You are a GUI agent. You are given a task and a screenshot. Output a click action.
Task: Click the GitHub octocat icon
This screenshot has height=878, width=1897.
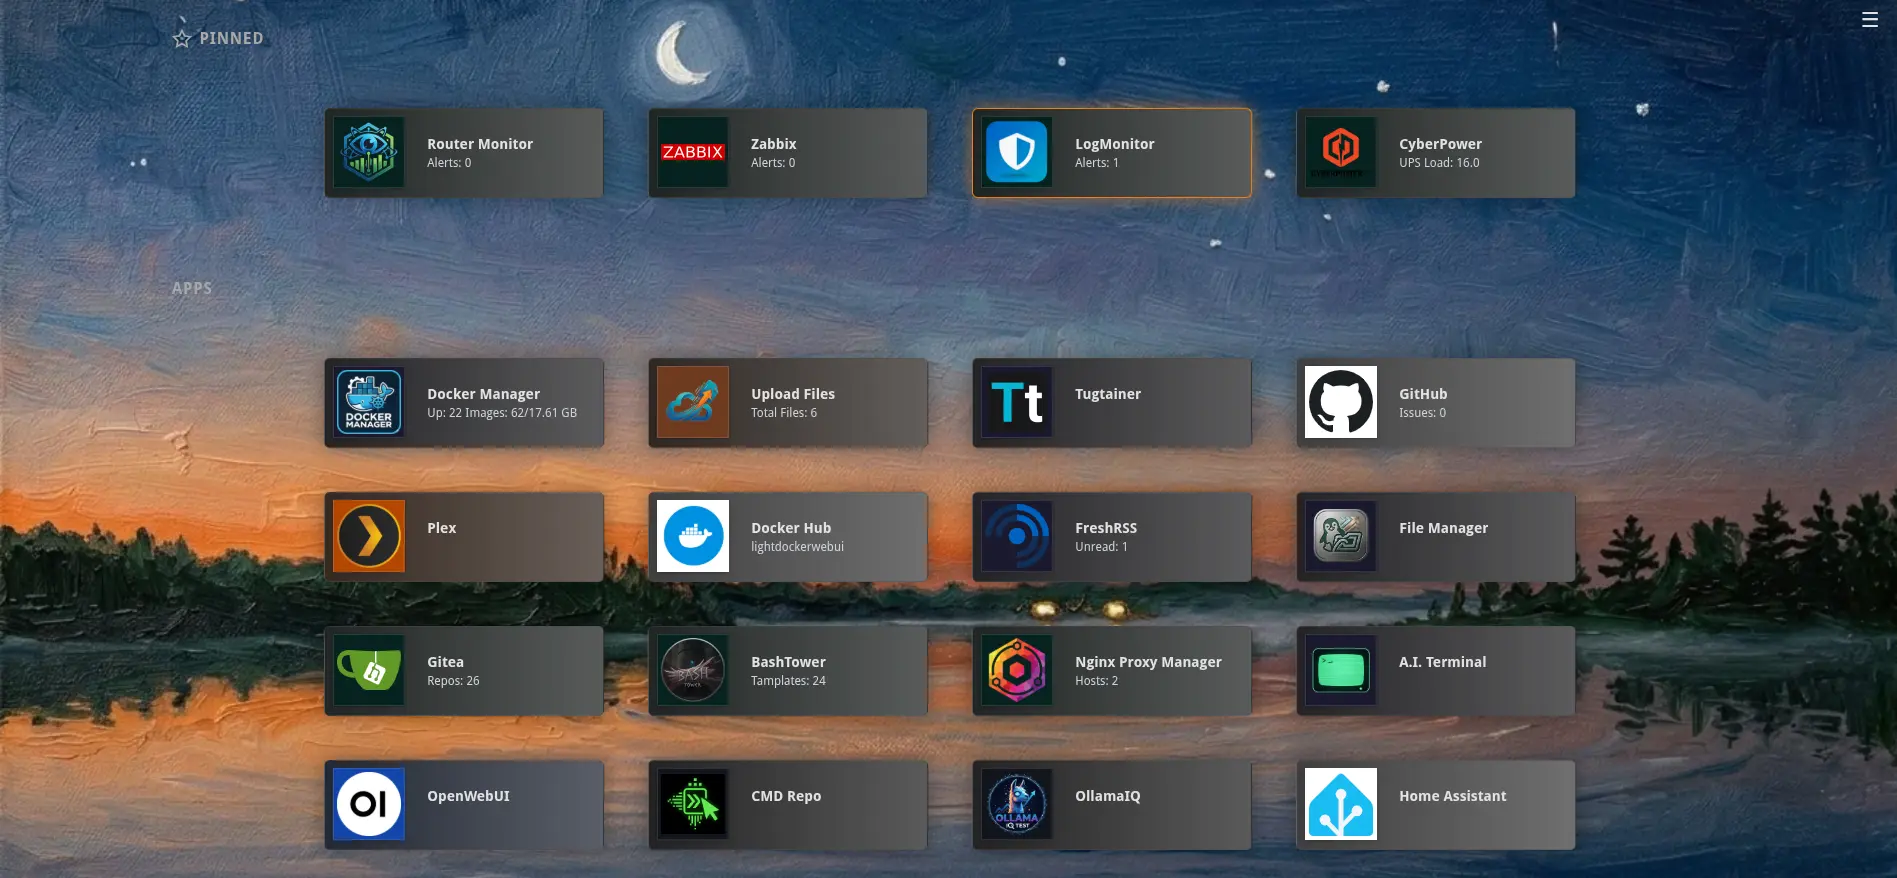pos(1341,402)
